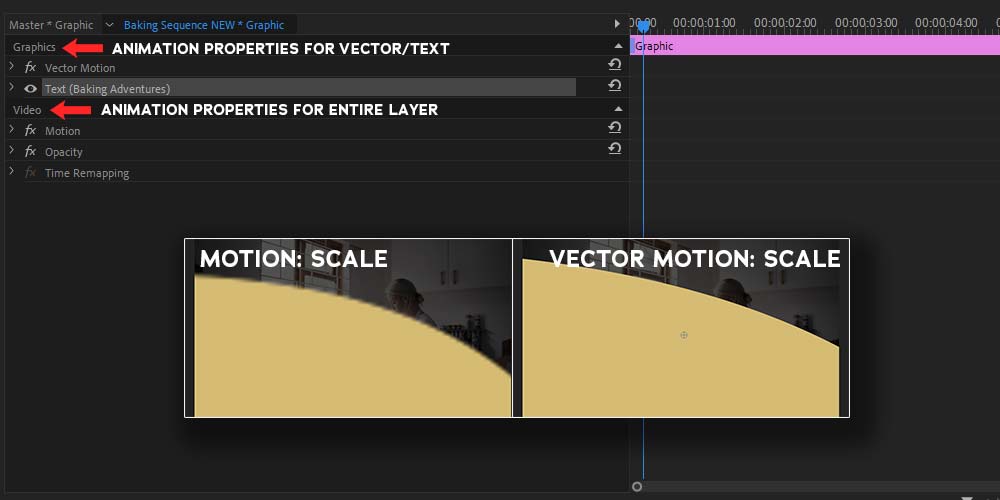Click the zoom scroll handle below the timeline
Image resolution: width=1000 pixels, height=500 pixels.
coord(637,487)
